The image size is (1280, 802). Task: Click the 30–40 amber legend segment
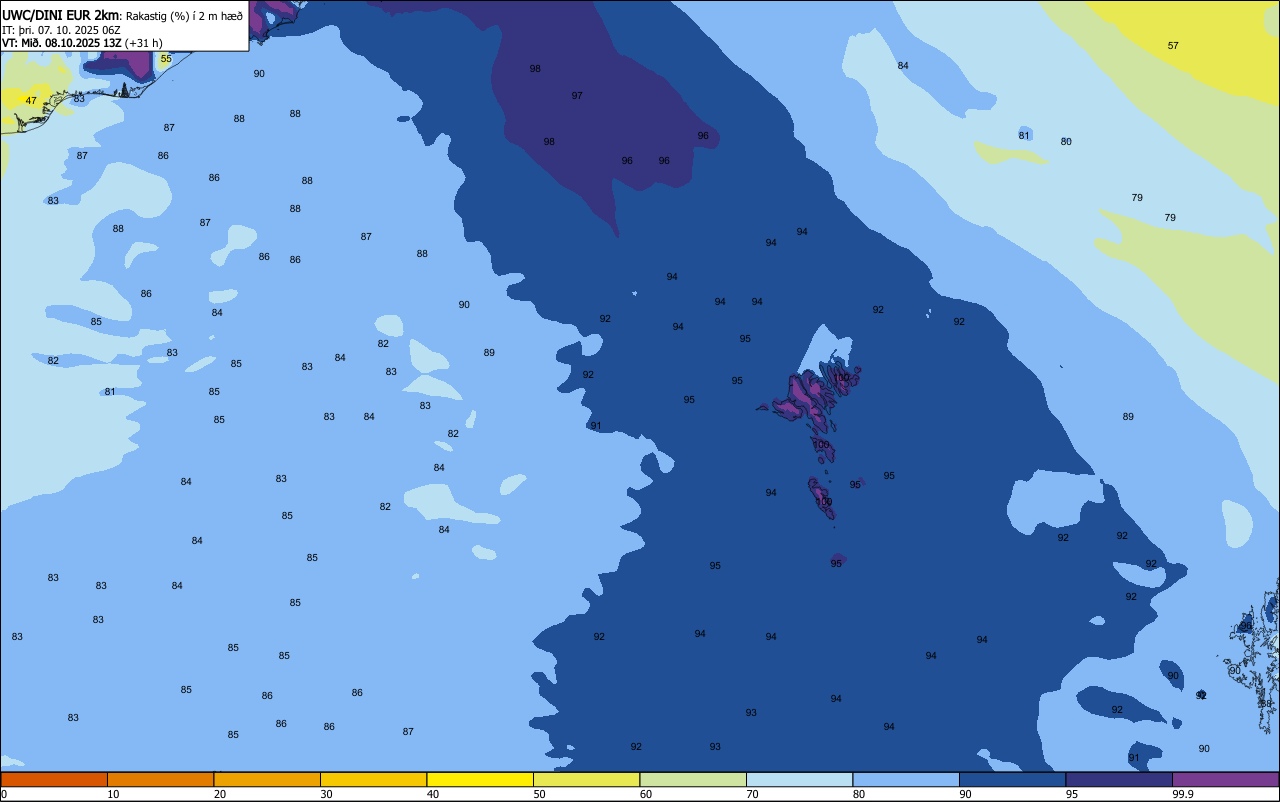tap(373, 779)
